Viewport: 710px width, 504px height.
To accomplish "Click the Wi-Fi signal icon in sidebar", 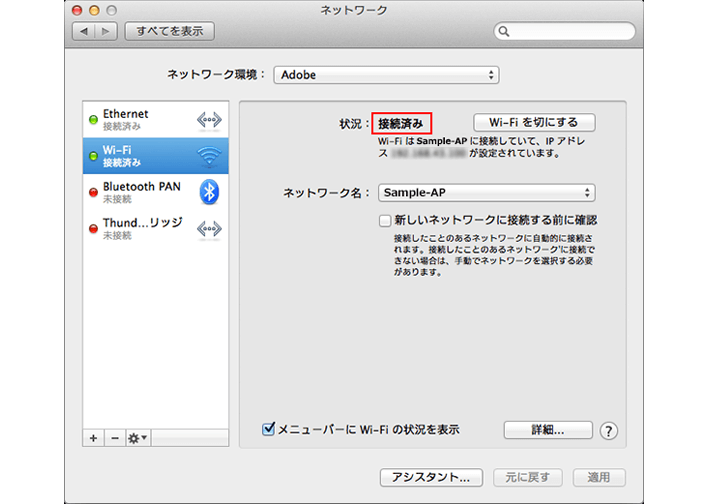I will [x=209, y=155].
